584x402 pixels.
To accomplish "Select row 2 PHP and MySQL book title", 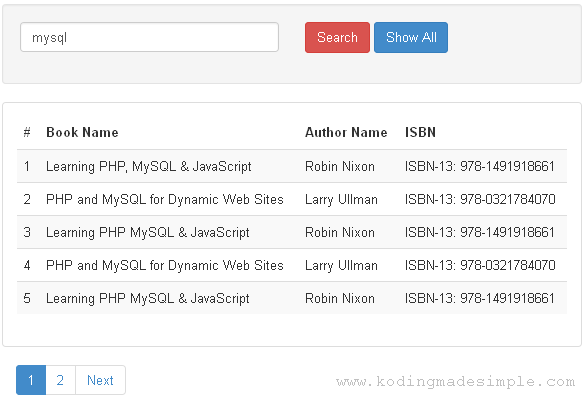I will coord(165,199).
